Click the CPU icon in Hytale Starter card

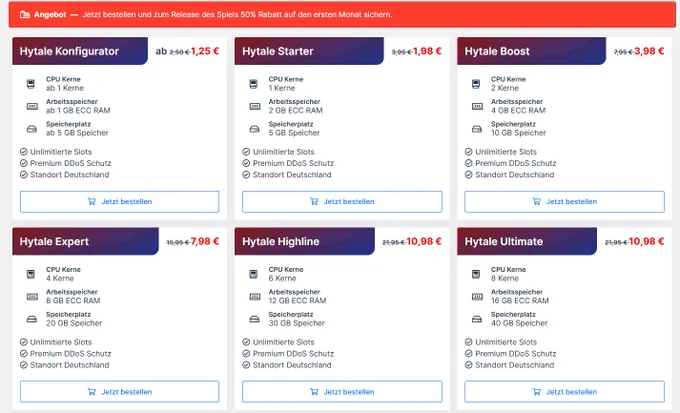point(254,84)
